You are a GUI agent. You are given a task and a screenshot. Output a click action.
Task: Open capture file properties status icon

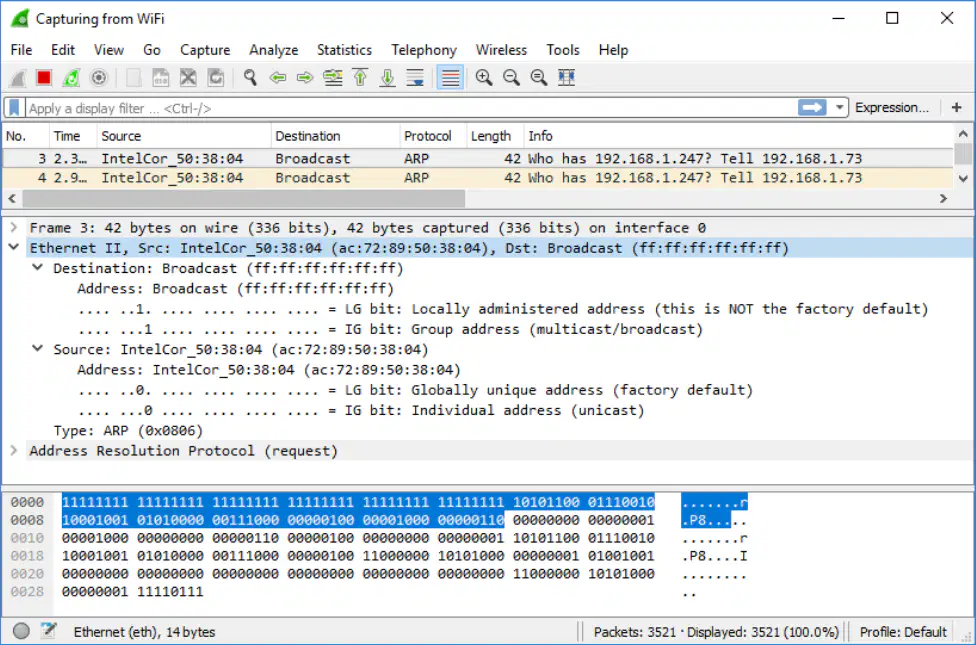click(49, 631)
